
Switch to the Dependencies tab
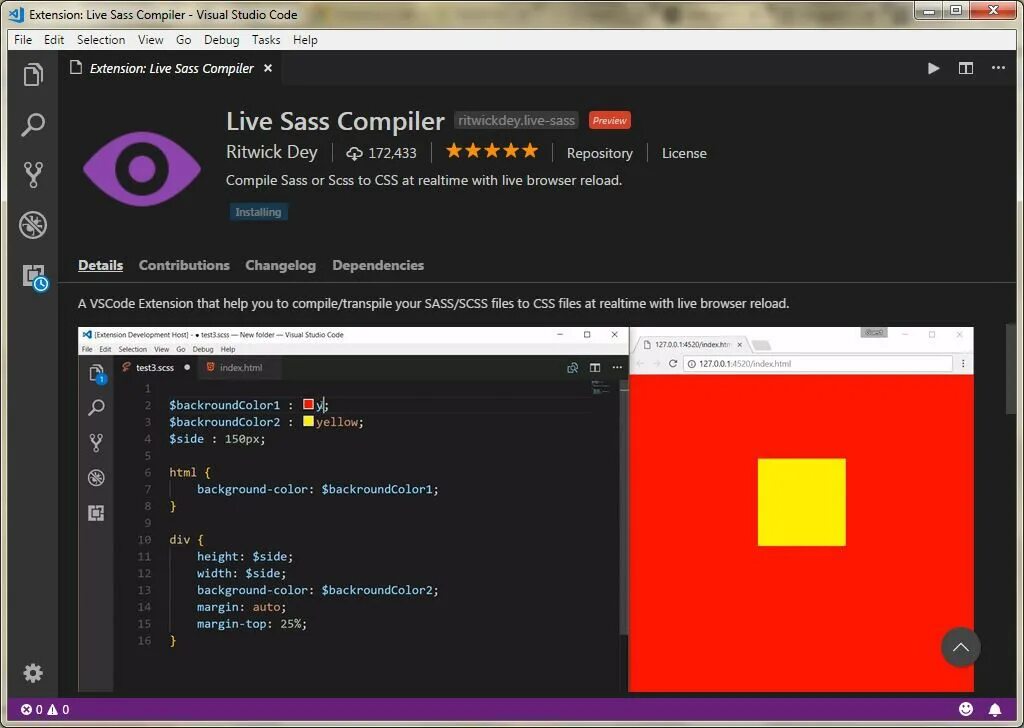[x=378, y=265]
